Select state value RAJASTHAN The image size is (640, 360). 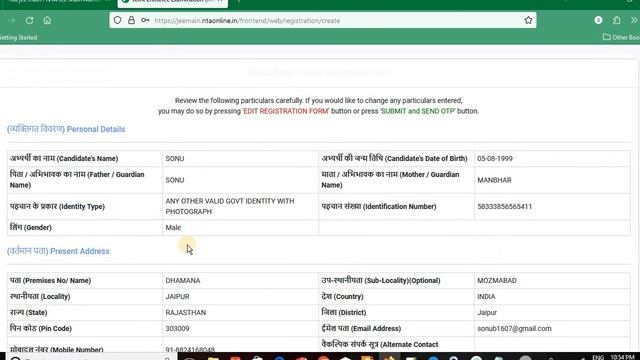tap(186, 312)
